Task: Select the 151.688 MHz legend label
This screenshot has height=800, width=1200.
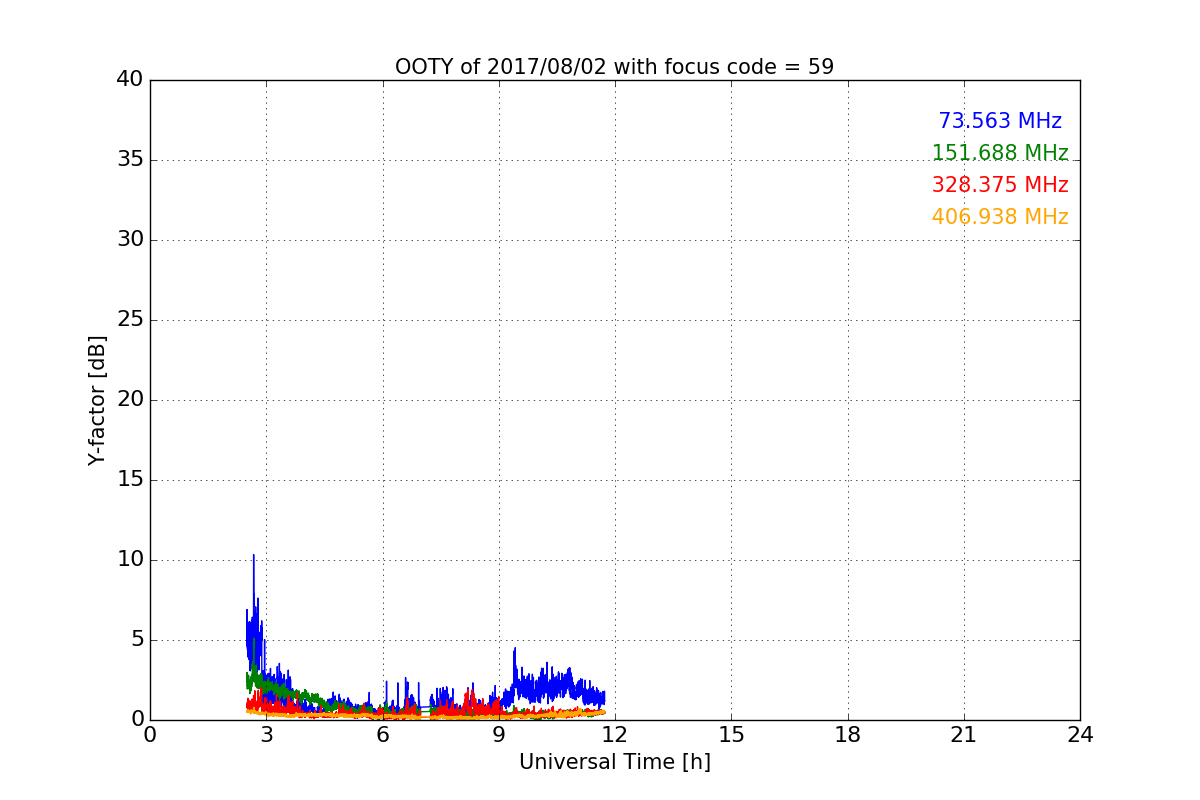Action: [1000, 153]
